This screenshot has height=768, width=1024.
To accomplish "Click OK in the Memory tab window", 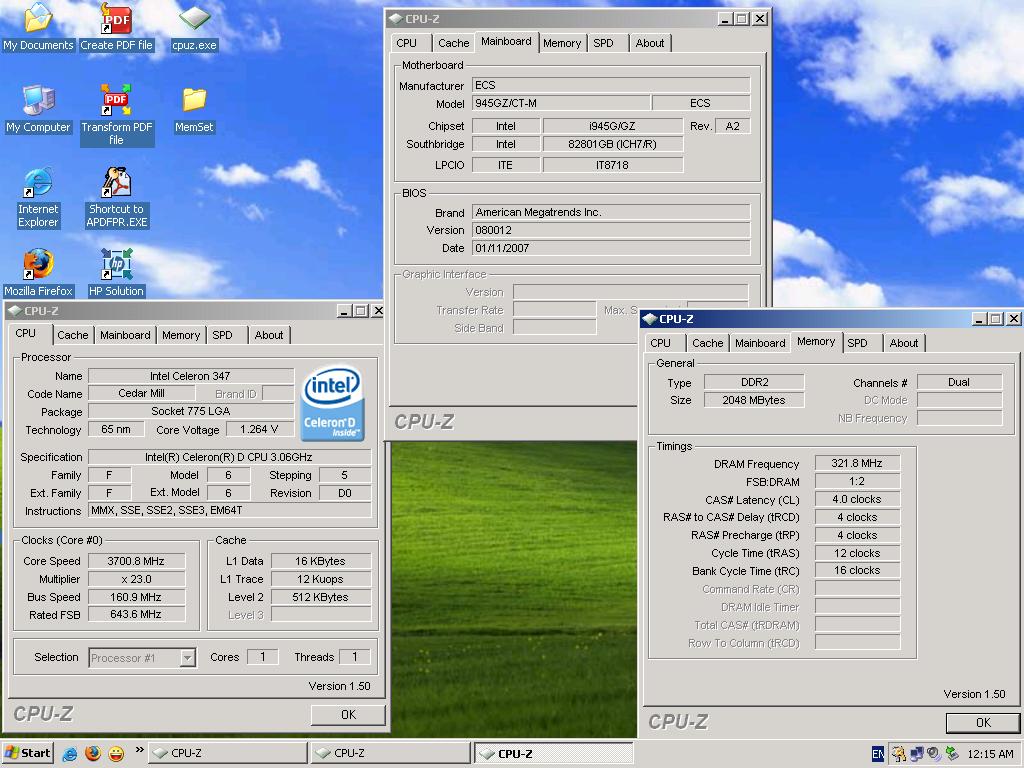I will click(x=983, y=722).
